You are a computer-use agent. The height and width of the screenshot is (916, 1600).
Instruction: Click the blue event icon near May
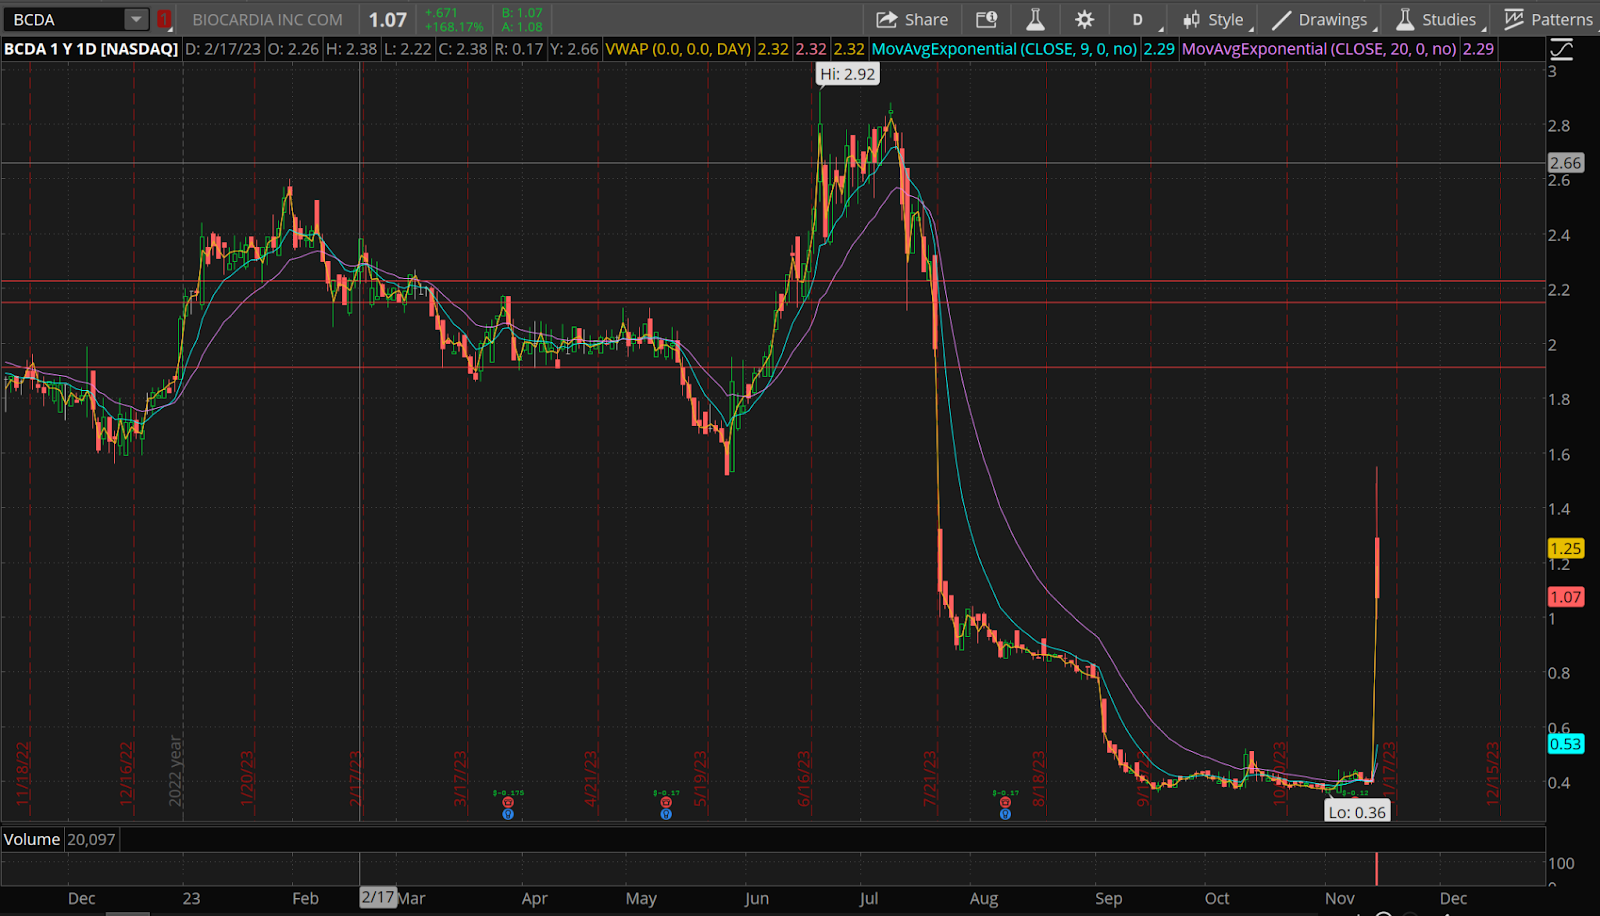[x=666, y=814]
